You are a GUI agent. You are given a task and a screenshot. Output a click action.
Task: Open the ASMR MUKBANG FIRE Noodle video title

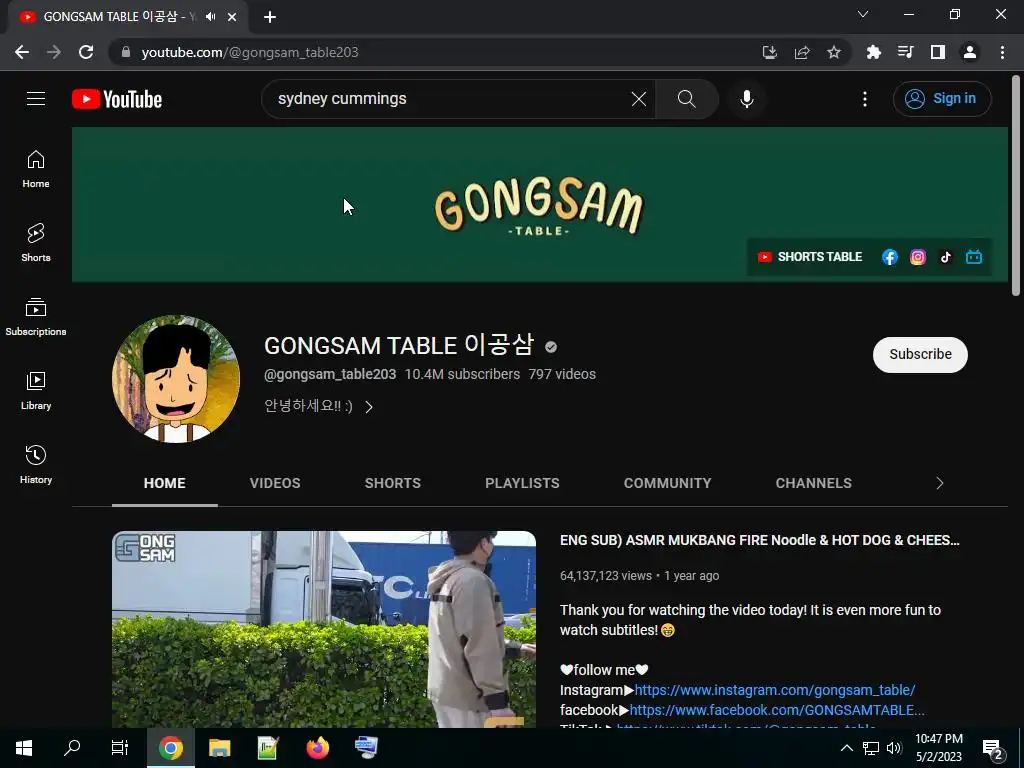pos(760,540)
